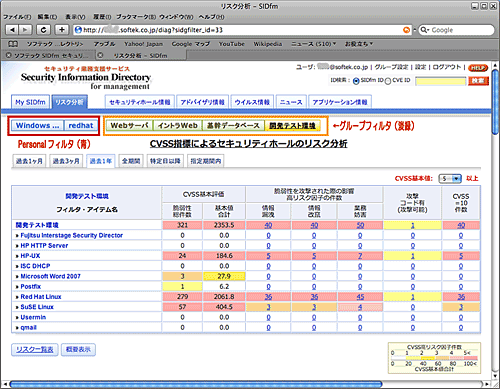Click the 基幹データベース group filter
This screenshot has width=500, height=389.
tap(233, 126)
